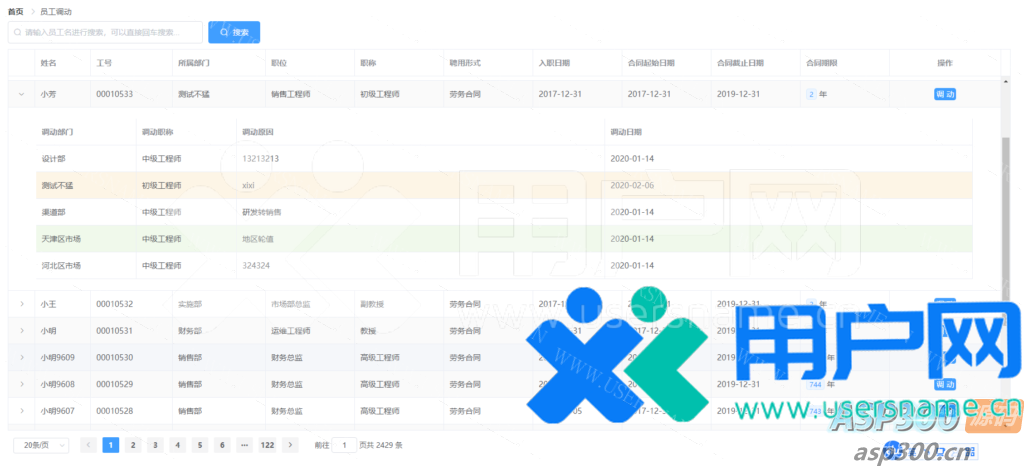The width and height of the screenshot is (1024, 474).
Task: Click the go-to page number input
Action: tap(344, 445)
